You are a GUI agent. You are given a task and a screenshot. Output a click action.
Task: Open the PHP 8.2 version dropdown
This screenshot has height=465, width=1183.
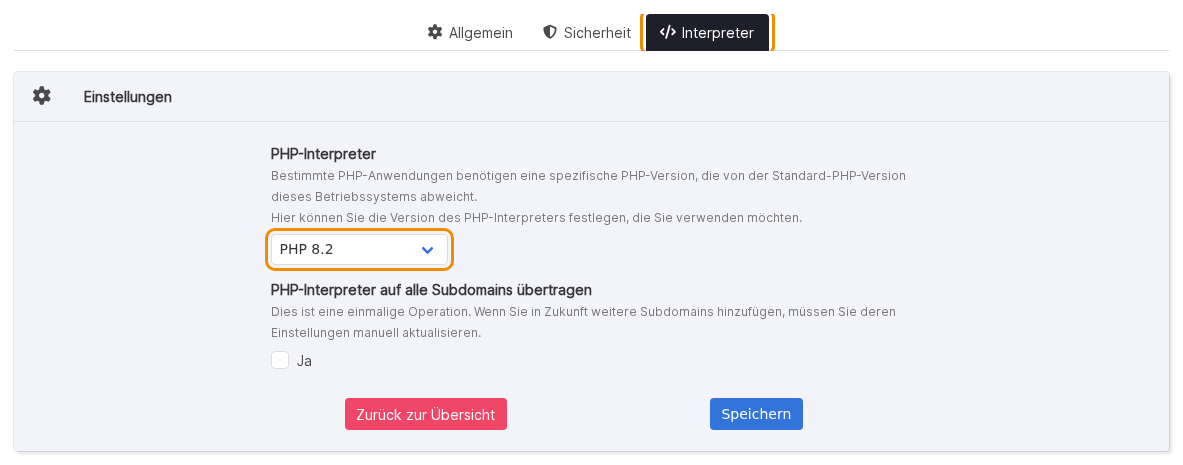click(359, 249)
